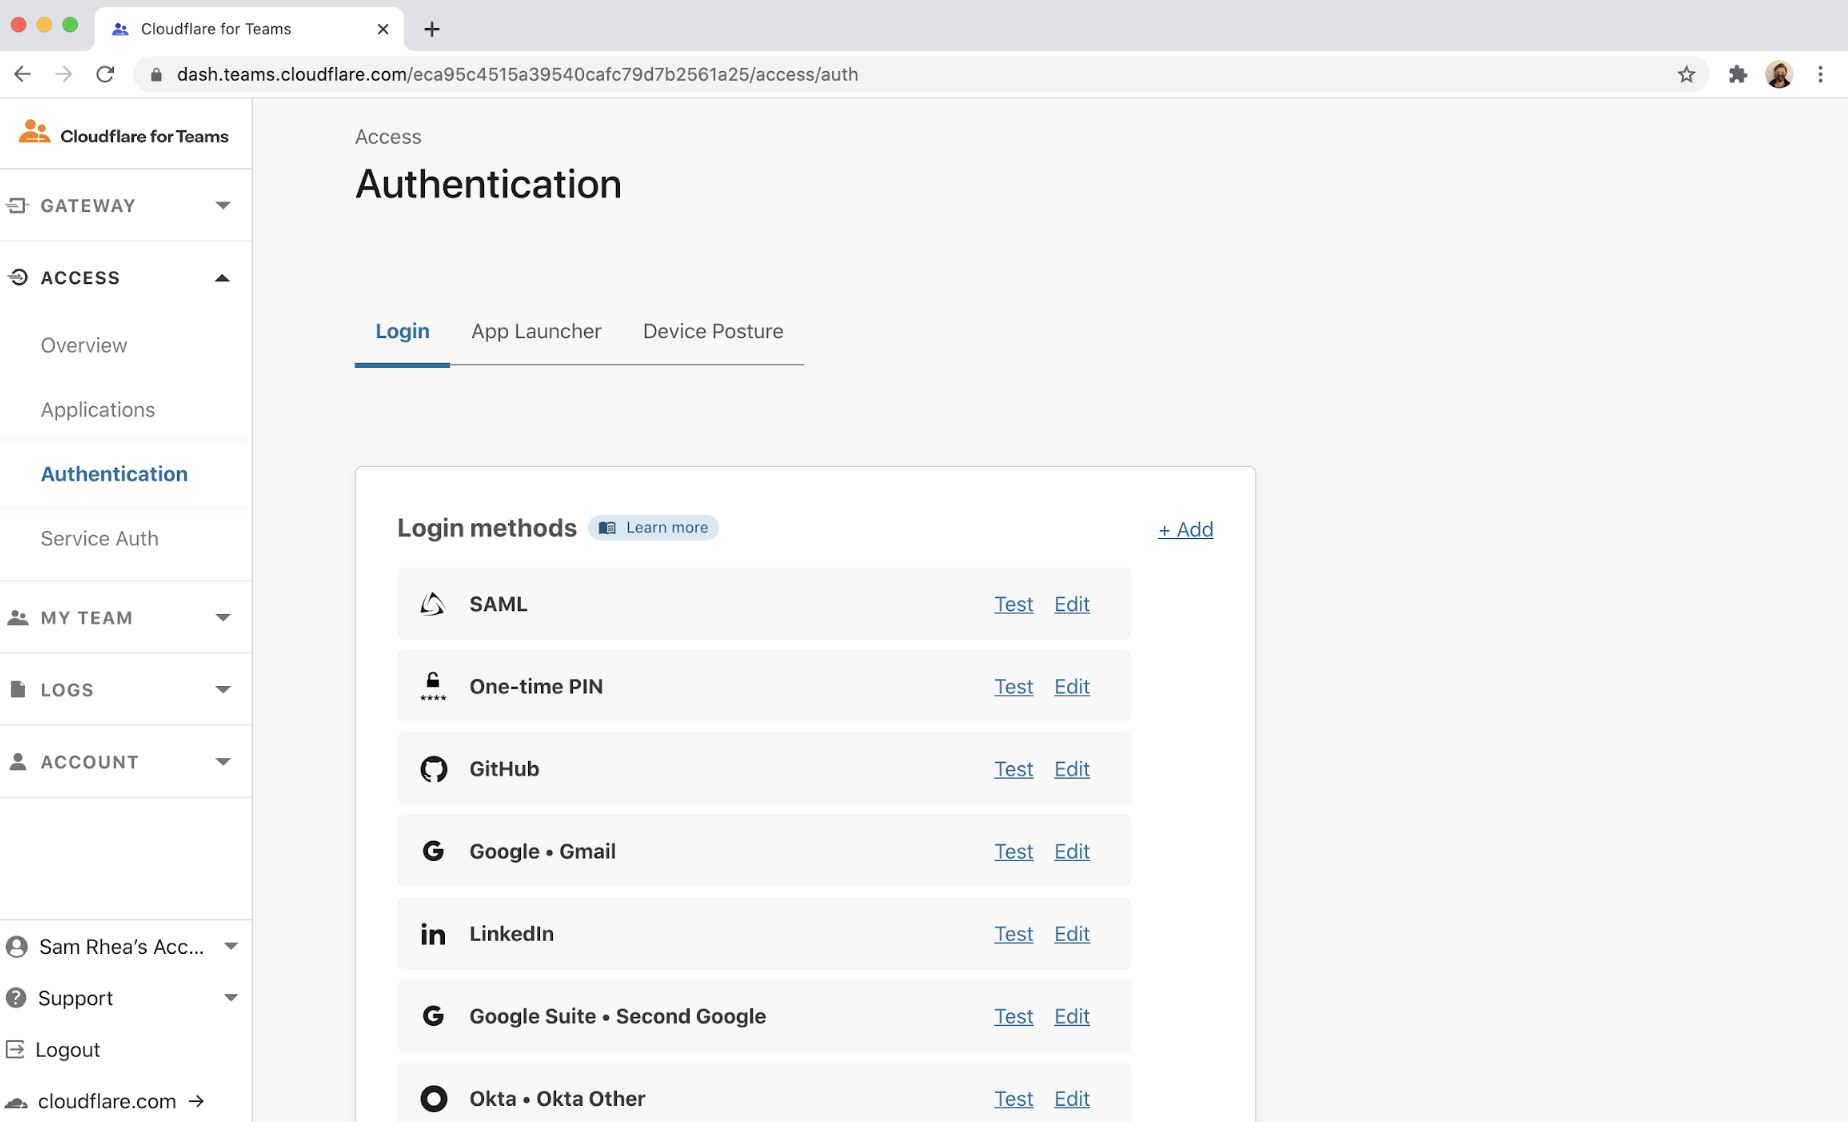
Task: Switch to the App Launcher tab
Action: click(x=536, y=332)
